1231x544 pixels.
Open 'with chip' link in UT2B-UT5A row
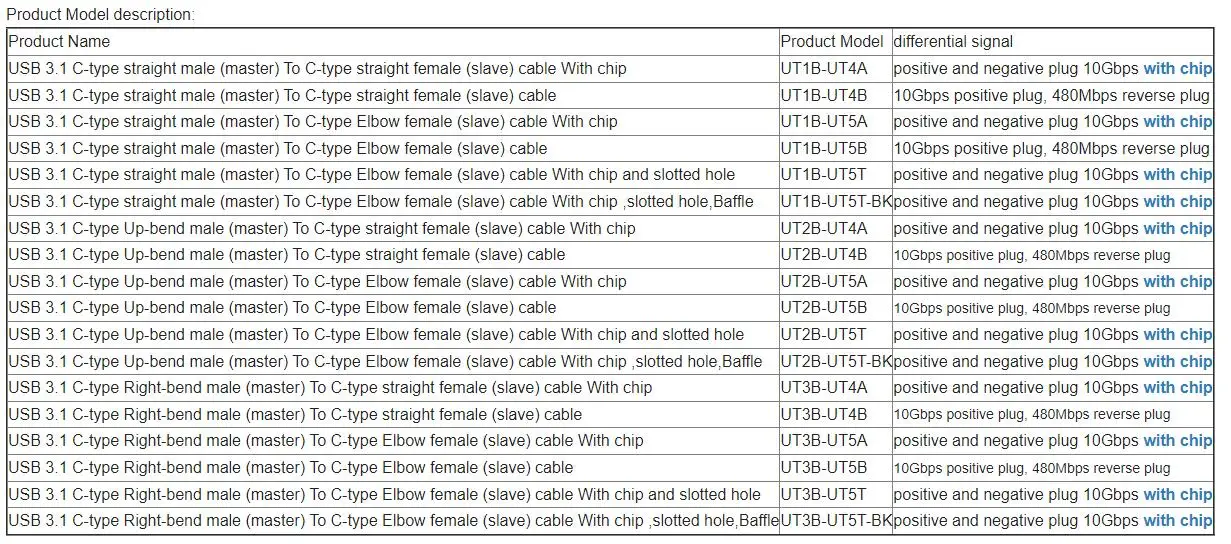point(1177,282)
